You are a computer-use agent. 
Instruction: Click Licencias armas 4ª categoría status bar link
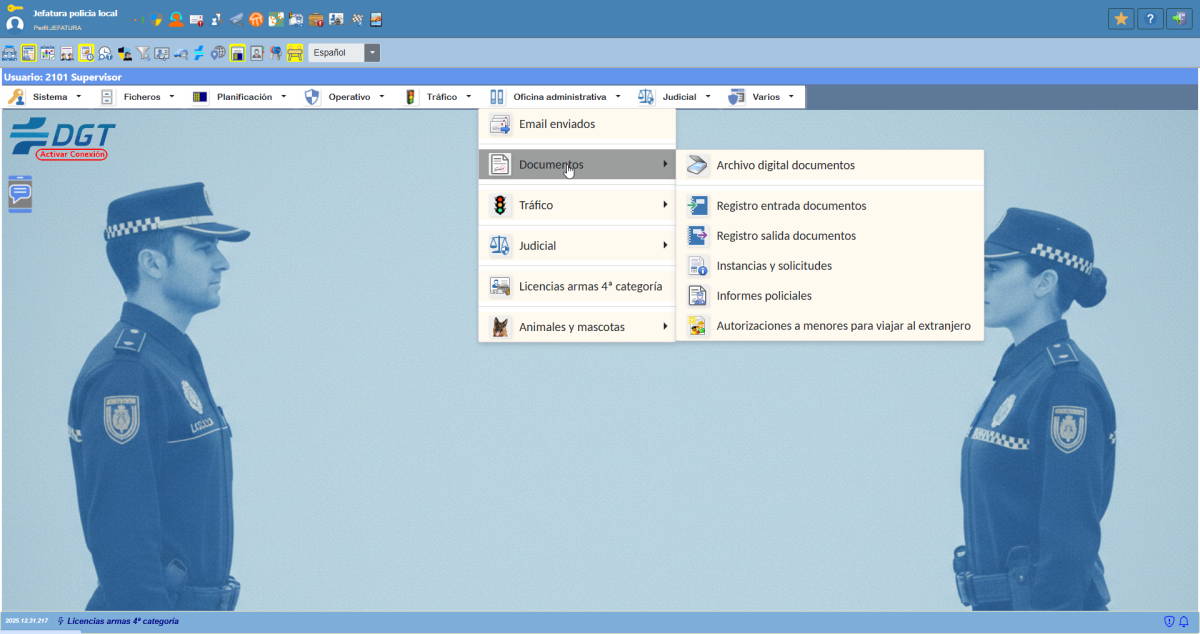coord(122,622)
